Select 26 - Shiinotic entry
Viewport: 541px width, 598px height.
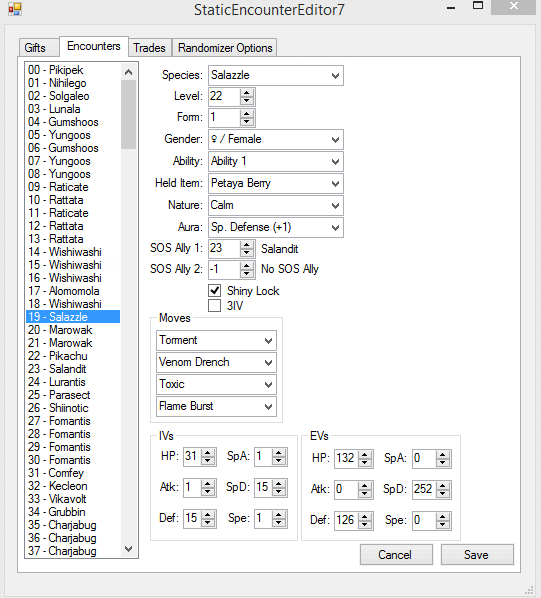73,408
